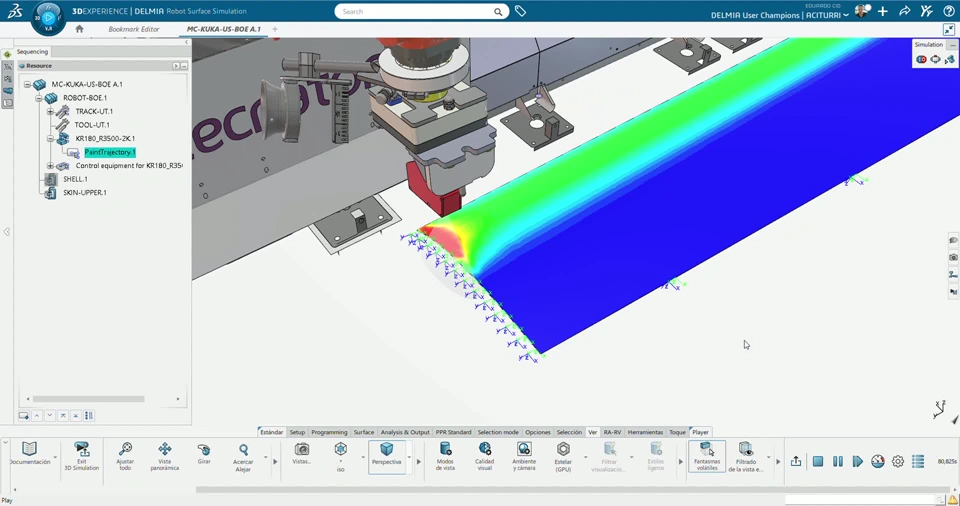Screen dimensions: 960x506
Task: Toggle Fantasmas volátiles
Action: (x=707, y=456)
